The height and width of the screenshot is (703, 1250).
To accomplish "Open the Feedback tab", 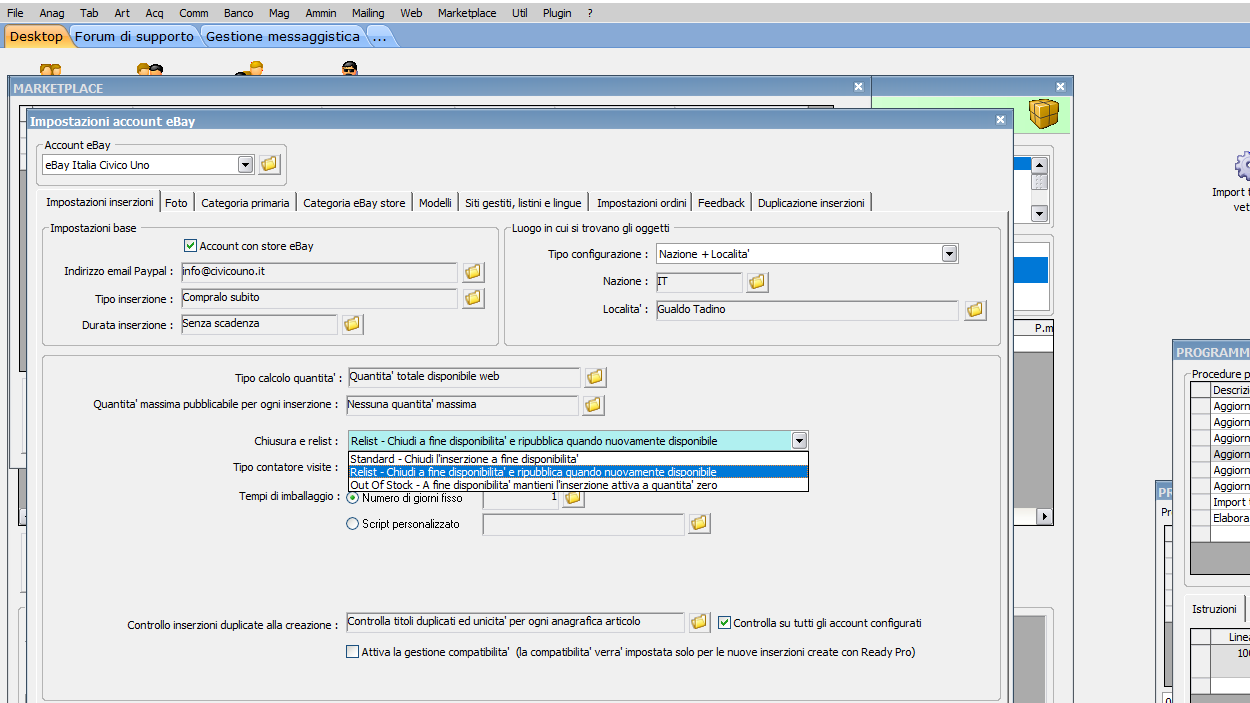I will click(x=721, y=203).
